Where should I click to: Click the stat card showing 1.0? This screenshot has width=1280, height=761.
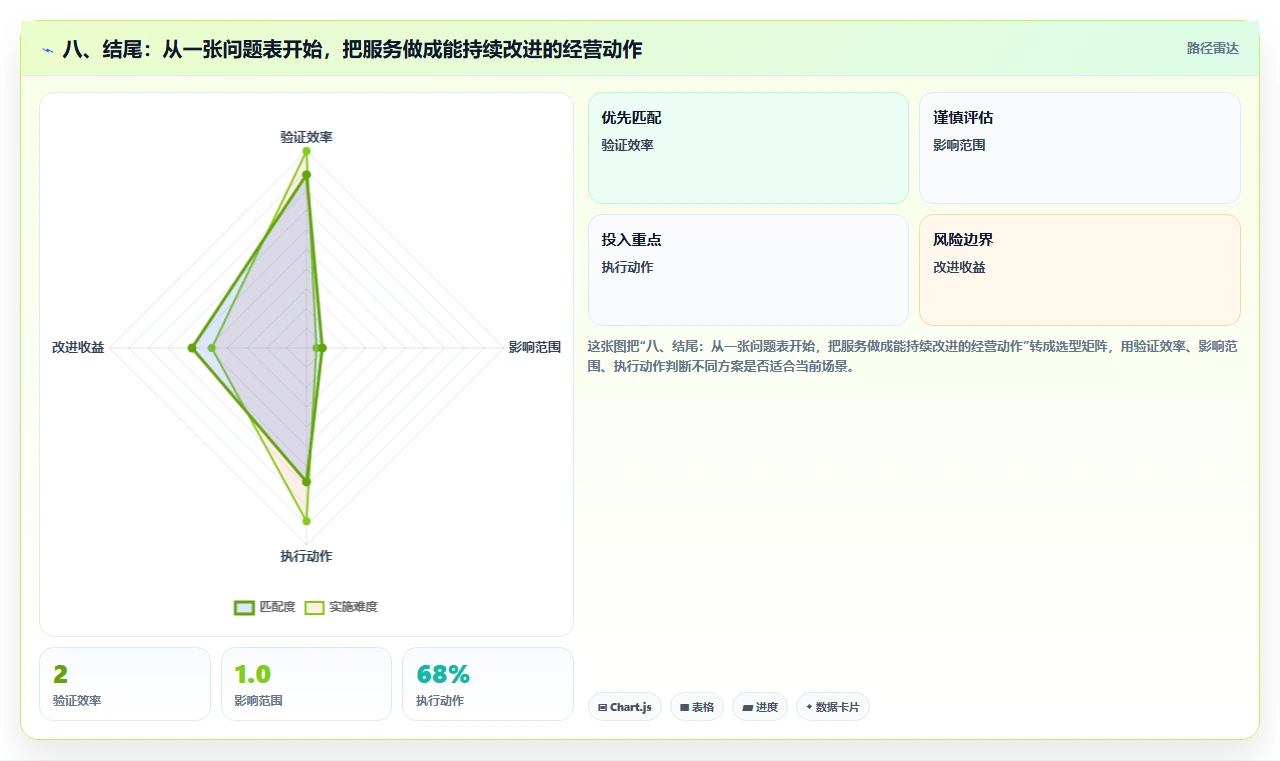[306, 684]
